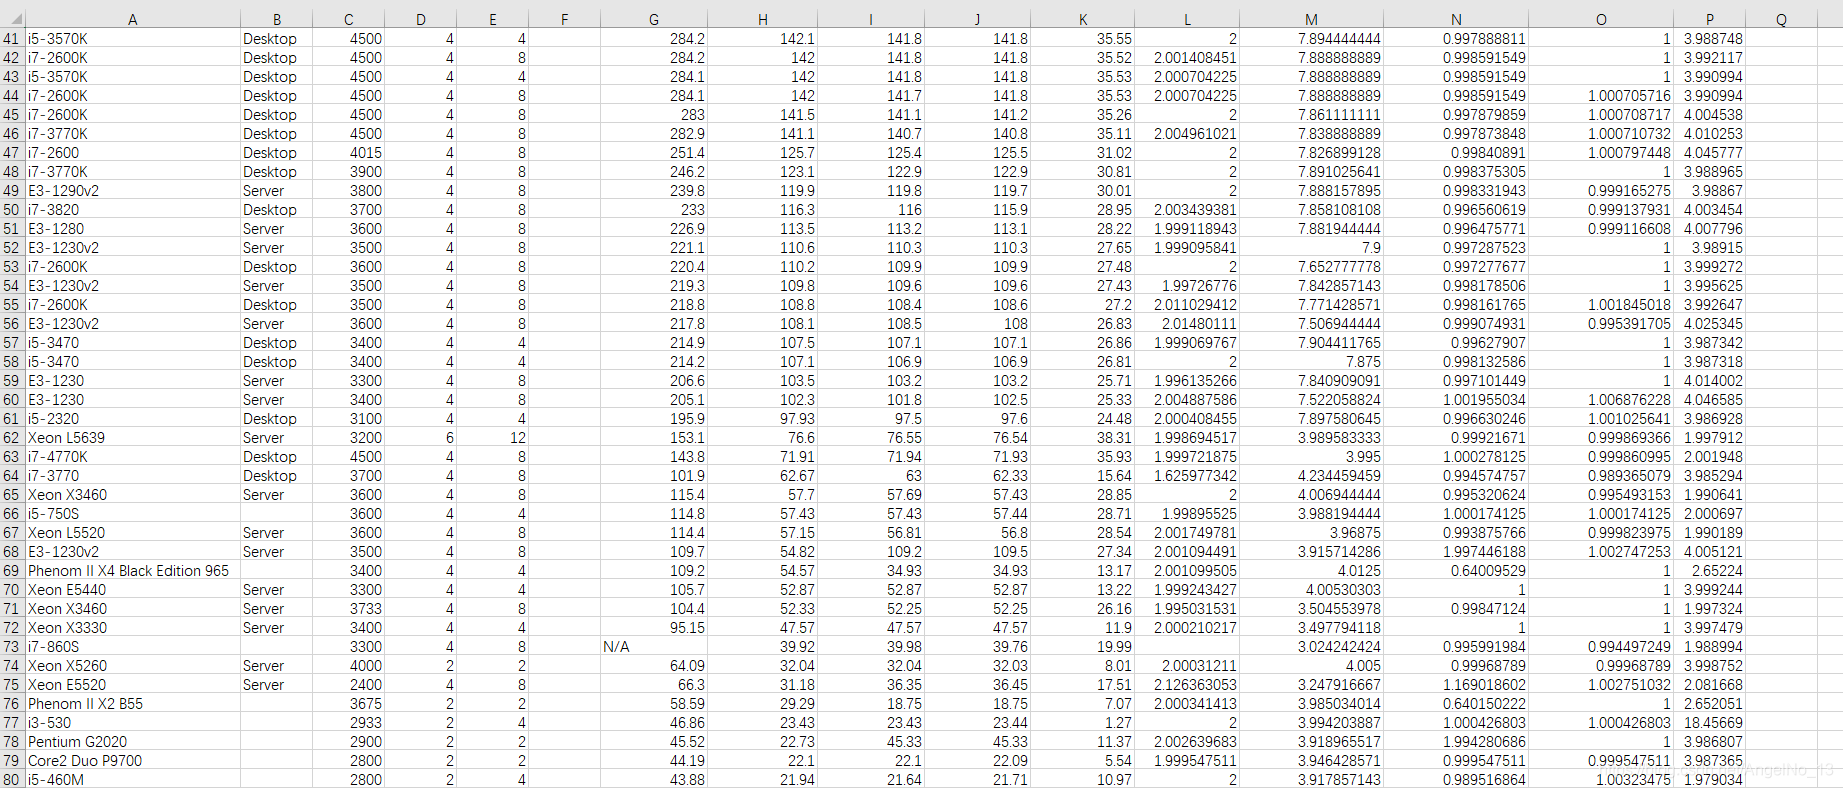1843x788 pixels.
Task: Select the 'i7-860S' cell
Action: 133,647
